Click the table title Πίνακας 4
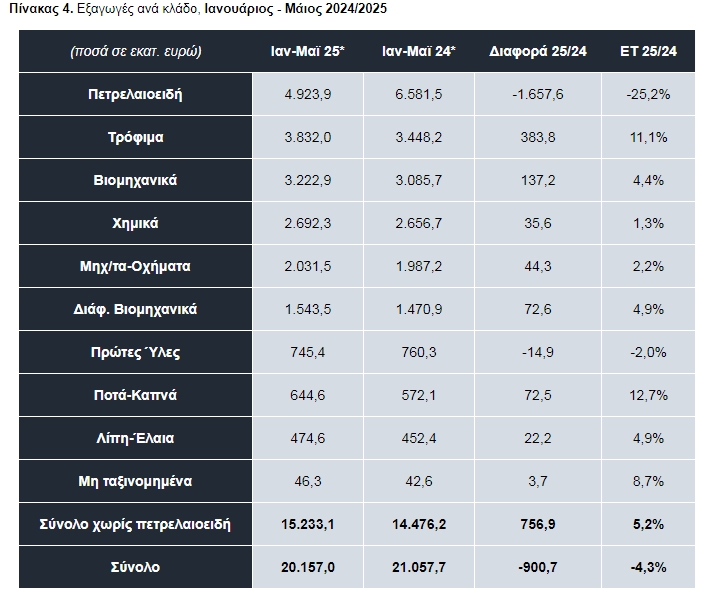This screenshot has width=707, height=611. click(x=41, y=9)
